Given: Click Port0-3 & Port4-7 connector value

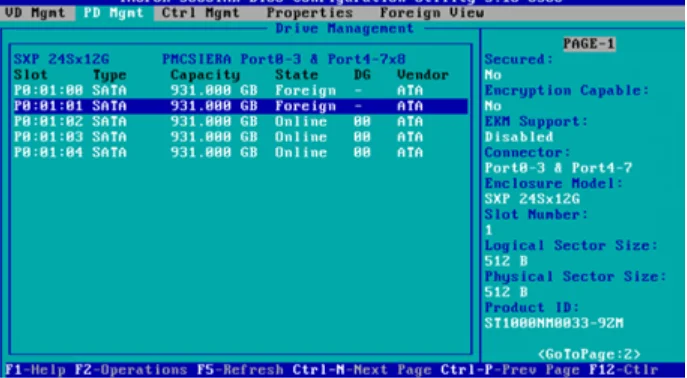Looking at the screenshot, I should click(558, 168).
